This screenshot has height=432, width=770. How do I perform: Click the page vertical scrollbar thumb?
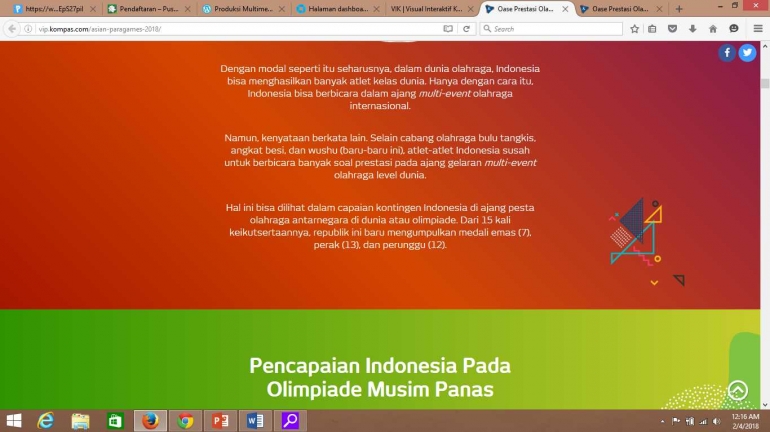click(x=765, y=82)
